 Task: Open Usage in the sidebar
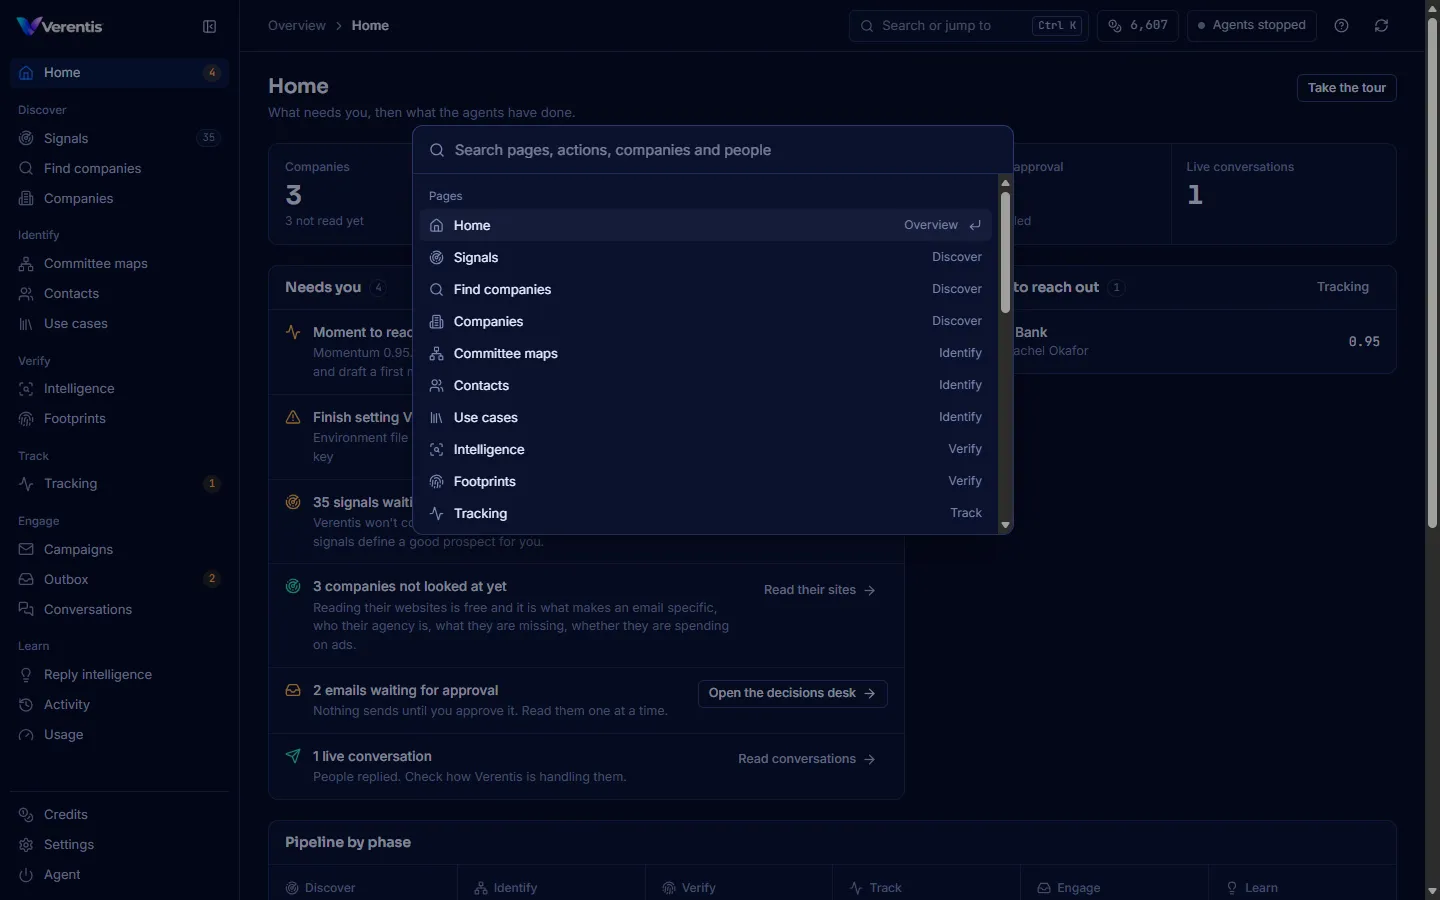pos(119,734)
